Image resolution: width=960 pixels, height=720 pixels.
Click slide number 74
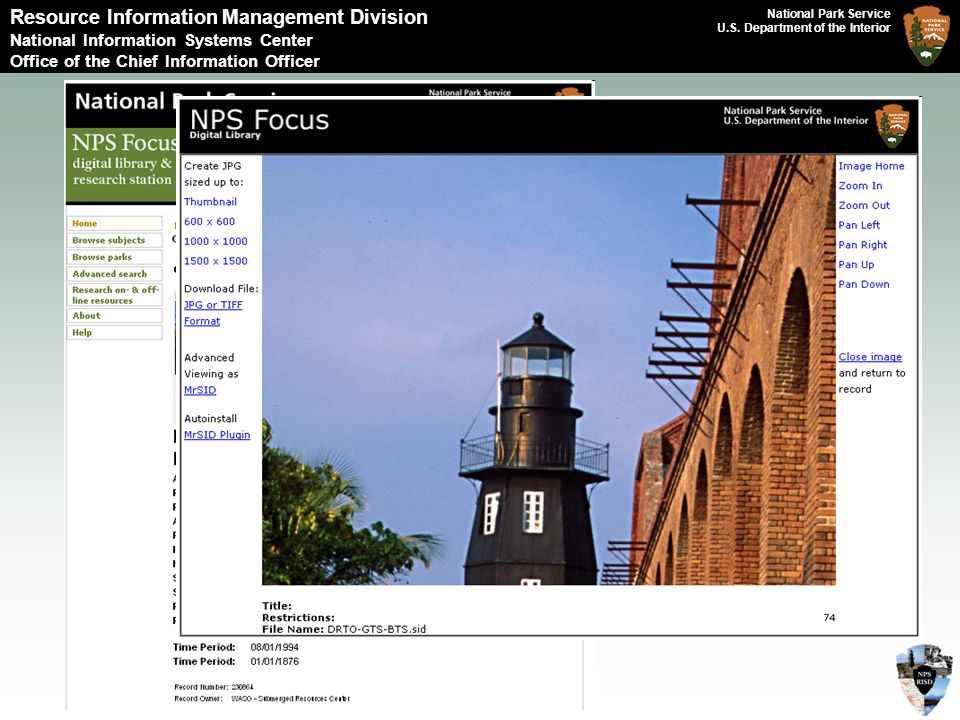click(829, 618)
